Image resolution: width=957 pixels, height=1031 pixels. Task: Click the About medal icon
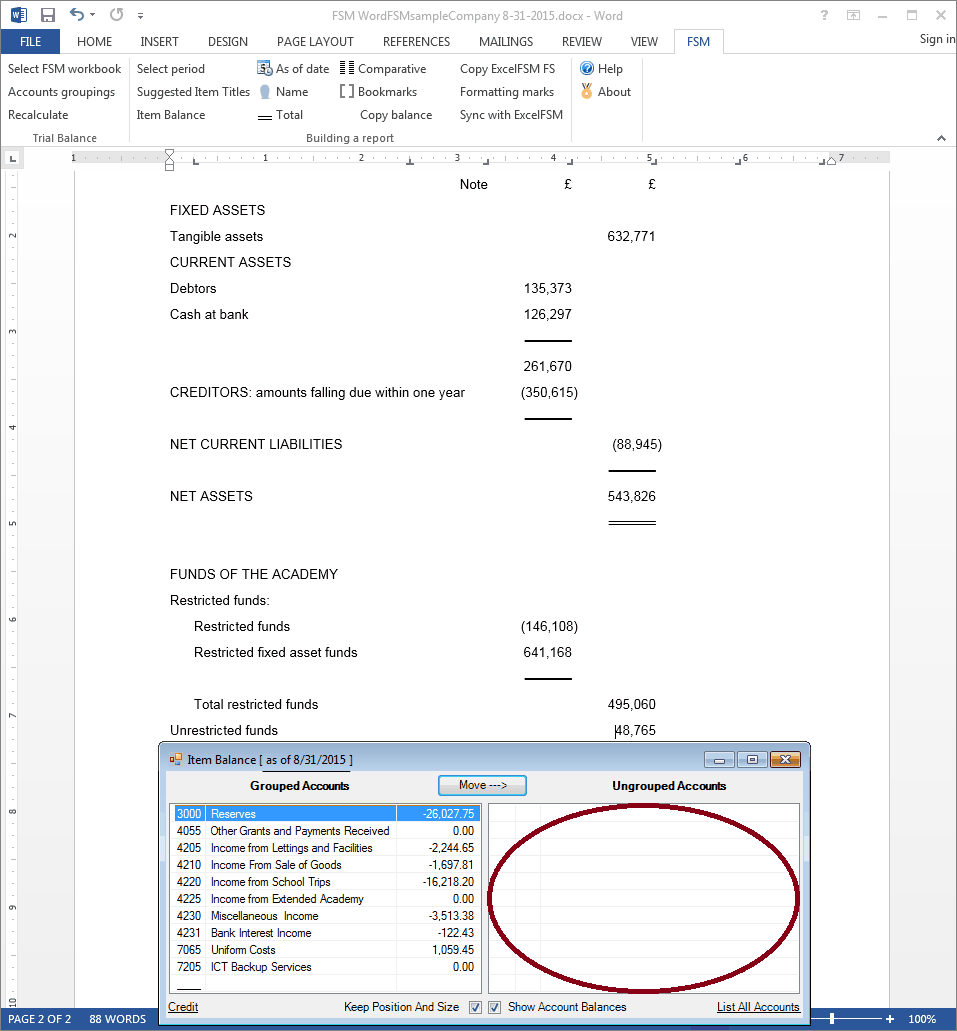click(x=587, y=91)
